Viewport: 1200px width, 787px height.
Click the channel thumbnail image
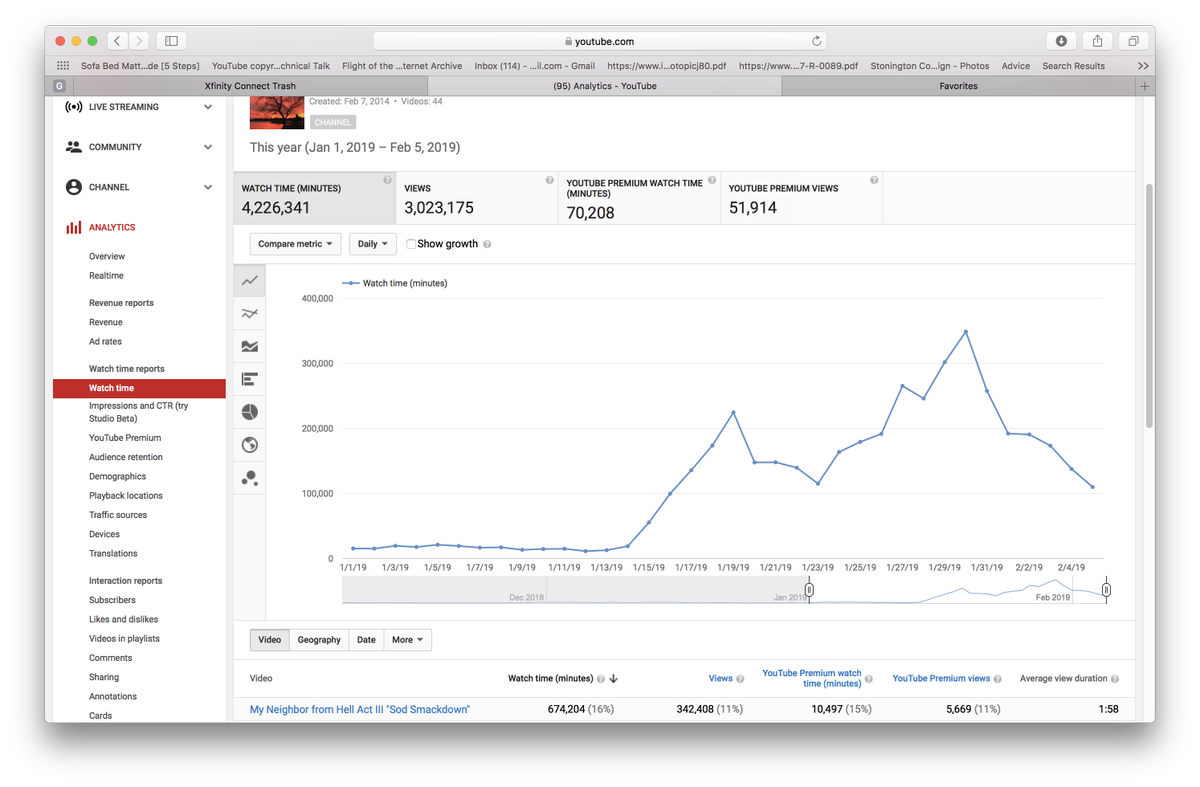pyautogui.click(x=277, y=113)
